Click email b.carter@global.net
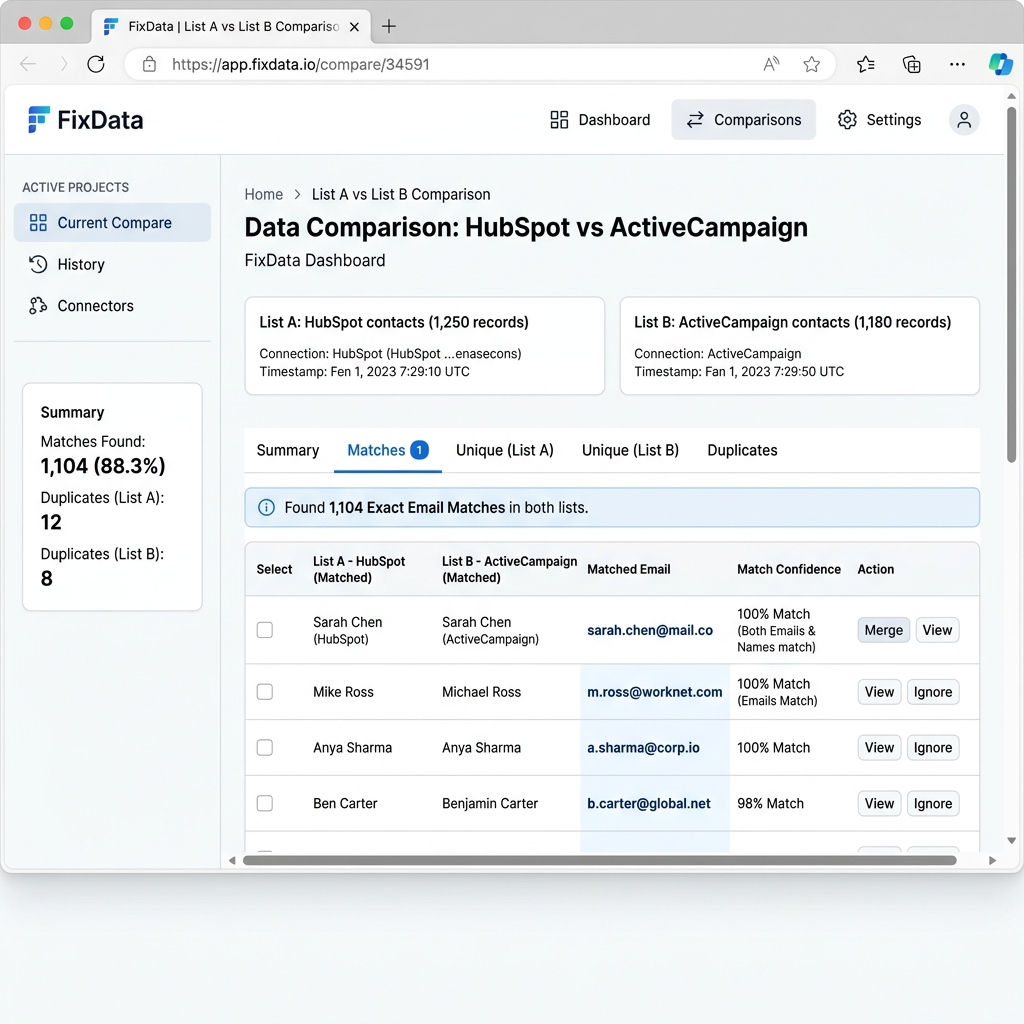The width and height of the screenshot is (1024, 1024). [x=648, y=803]
